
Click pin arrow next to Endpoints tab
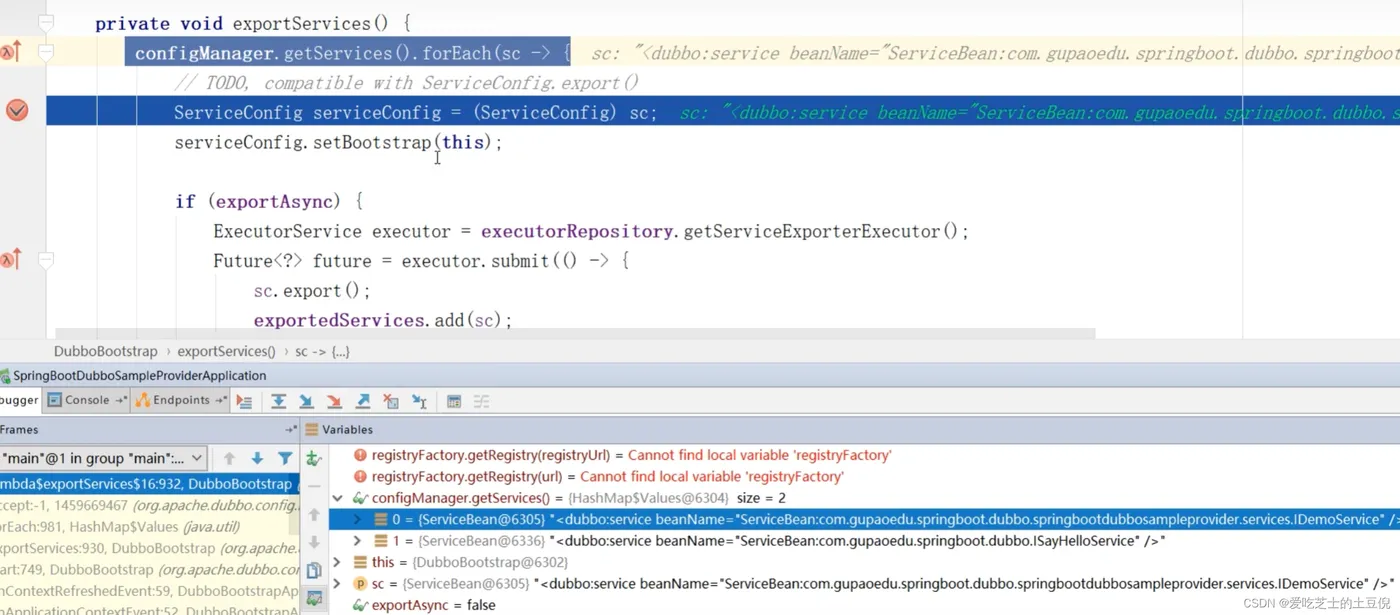220,400
